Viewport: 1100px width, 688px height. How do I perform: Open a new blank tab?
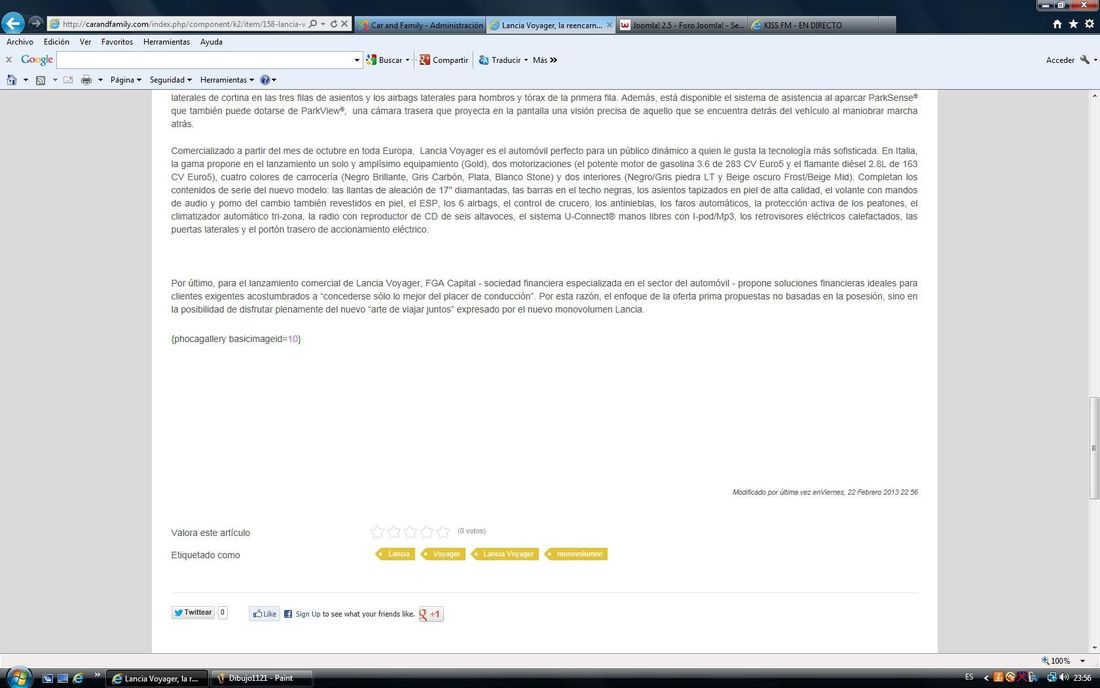click(x=887, y=25)
